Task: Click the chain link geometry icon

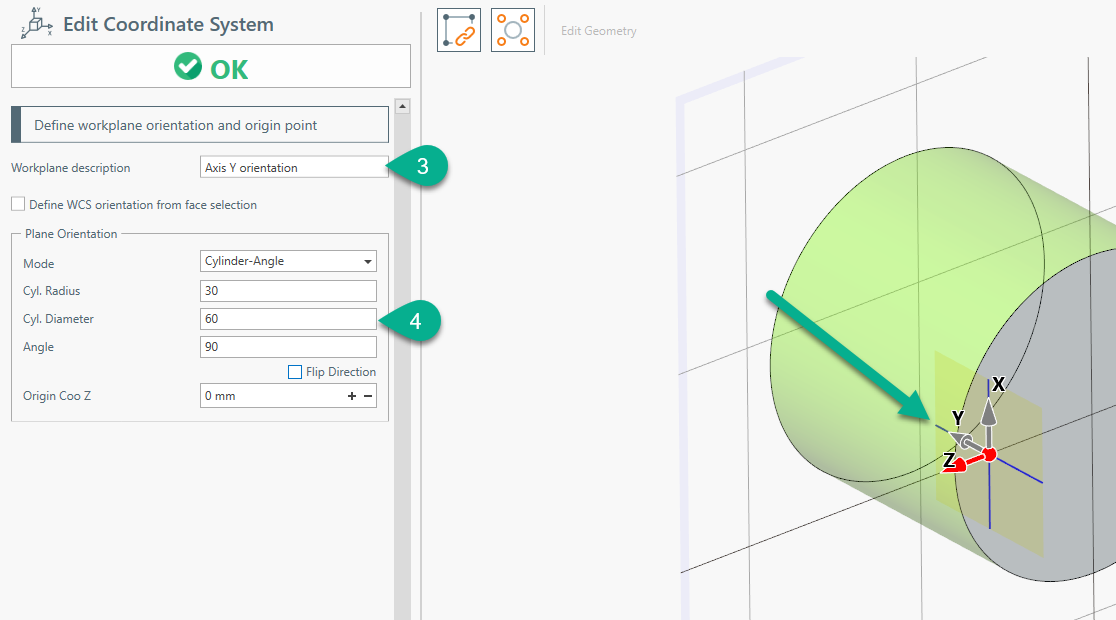Action: coord(459,30)
